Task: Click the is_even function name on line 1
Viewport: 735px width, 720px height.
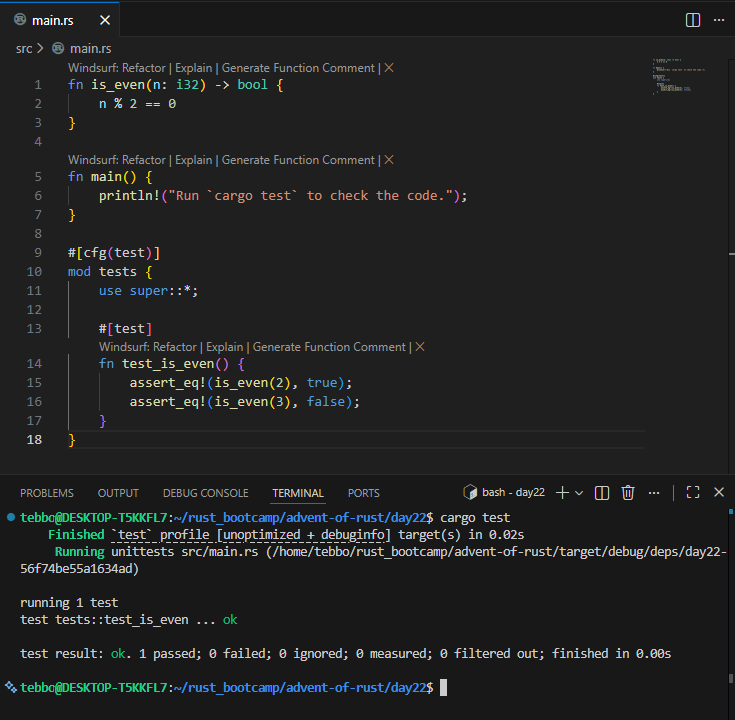Action: pyautogui.click(x=118, y=85)
